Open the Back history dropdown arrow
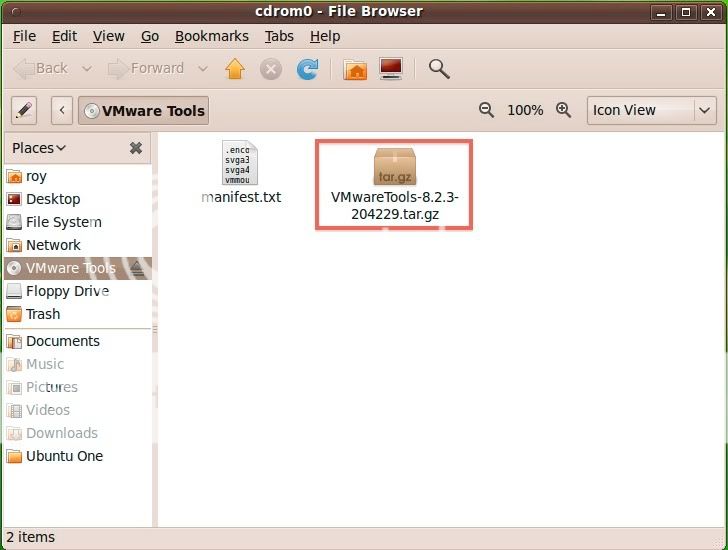728x550 pixels. pyautogui.click(x=86, y=69)
